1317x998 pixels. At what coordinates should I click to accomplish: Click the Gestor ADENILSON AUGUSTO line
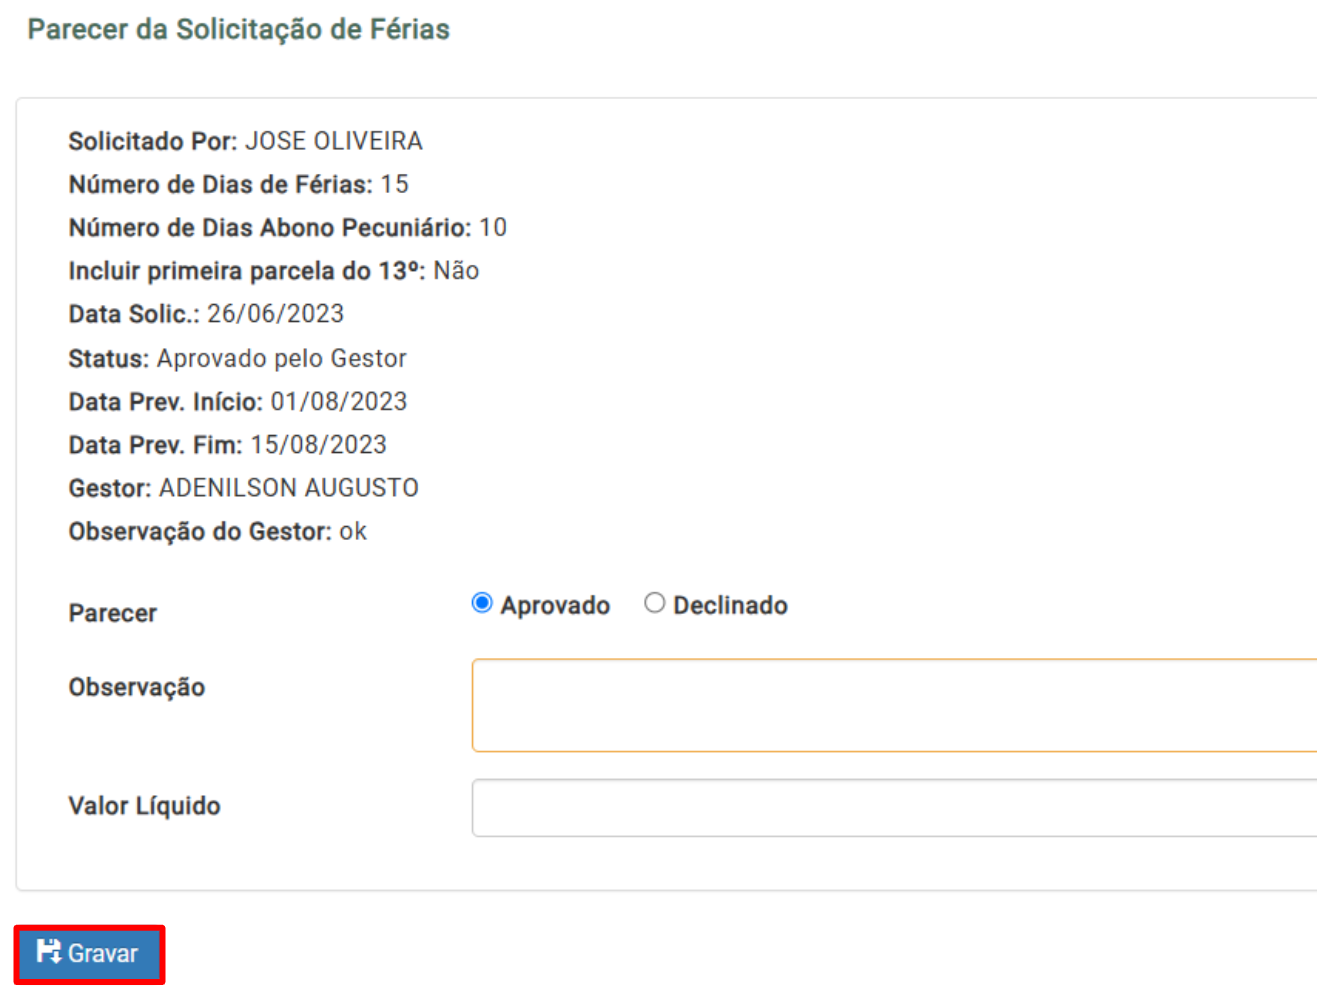tap(244, 488)
